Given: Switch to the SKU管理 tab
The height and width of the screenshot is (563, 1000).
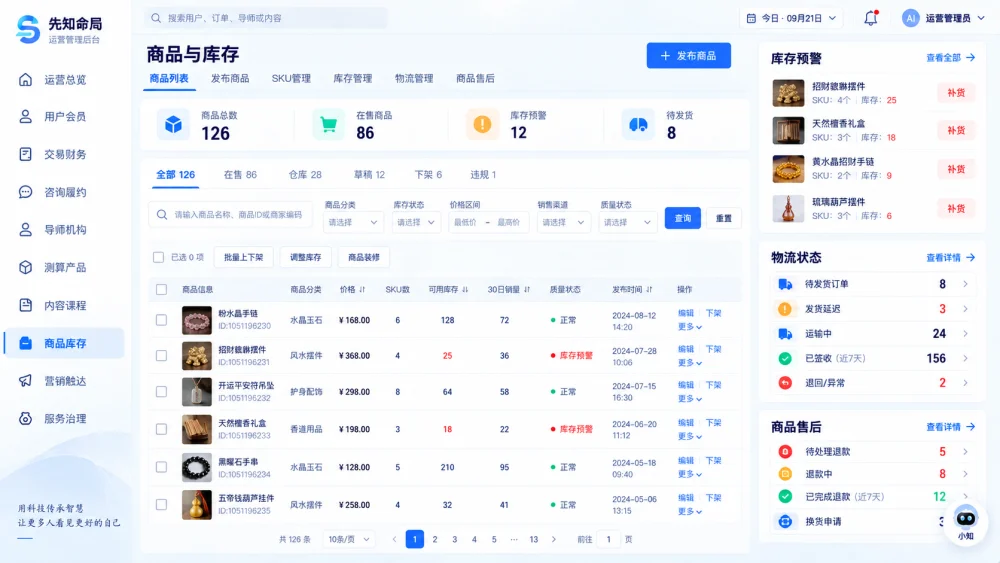Looking at the screenshot, I should tap(291, 78).
